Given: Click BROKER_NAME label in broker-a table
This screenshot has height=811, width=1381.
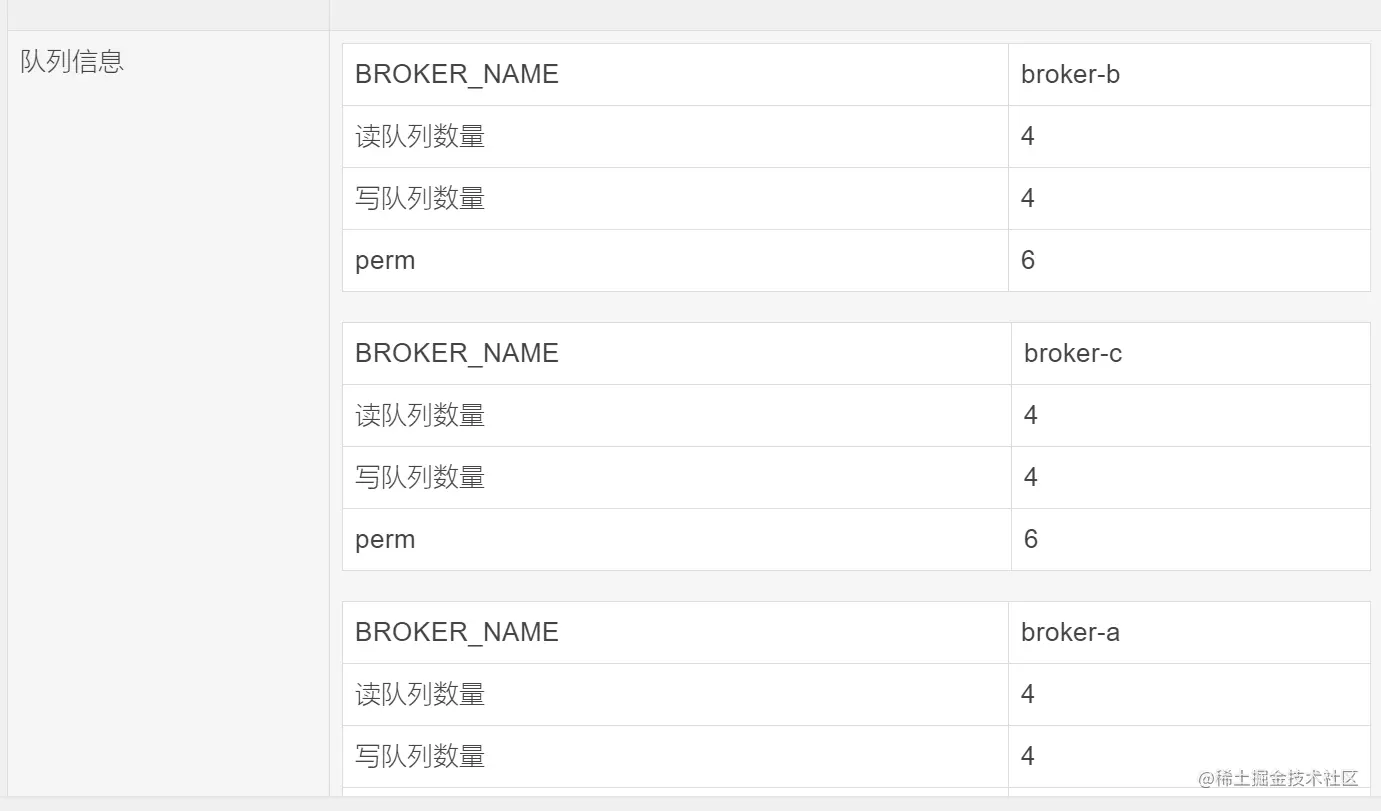Looking at the screenshot, I should click(457, 633).
